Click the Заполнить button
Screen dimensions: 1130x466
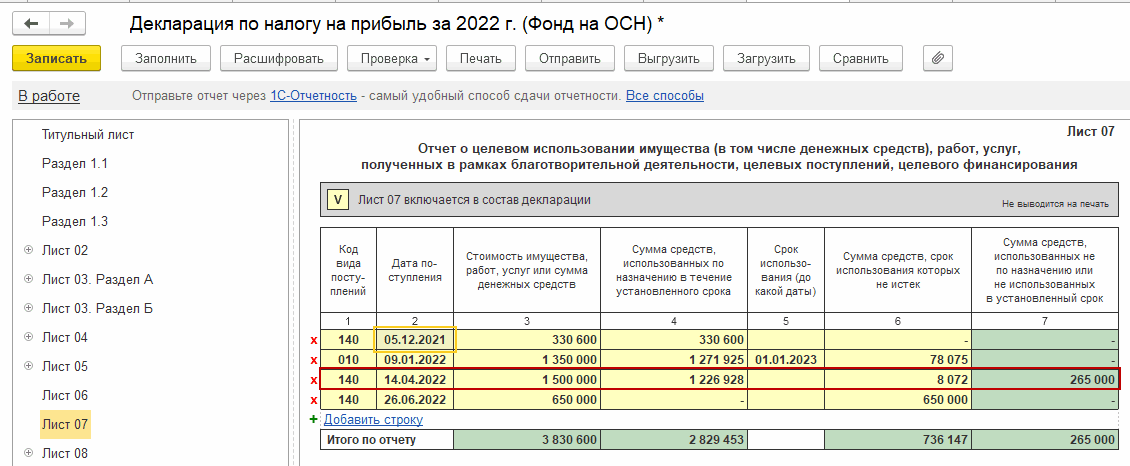click(165, 58)
